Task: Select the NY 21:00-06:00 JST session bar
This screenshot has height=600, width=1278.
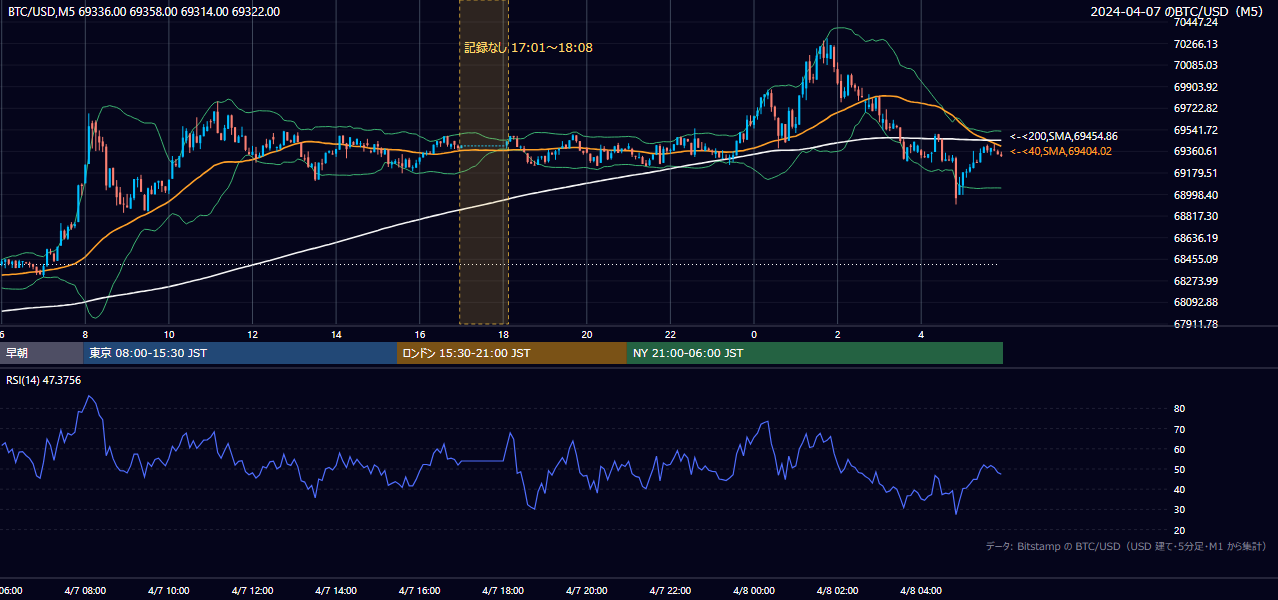Action: coord(815,353)
